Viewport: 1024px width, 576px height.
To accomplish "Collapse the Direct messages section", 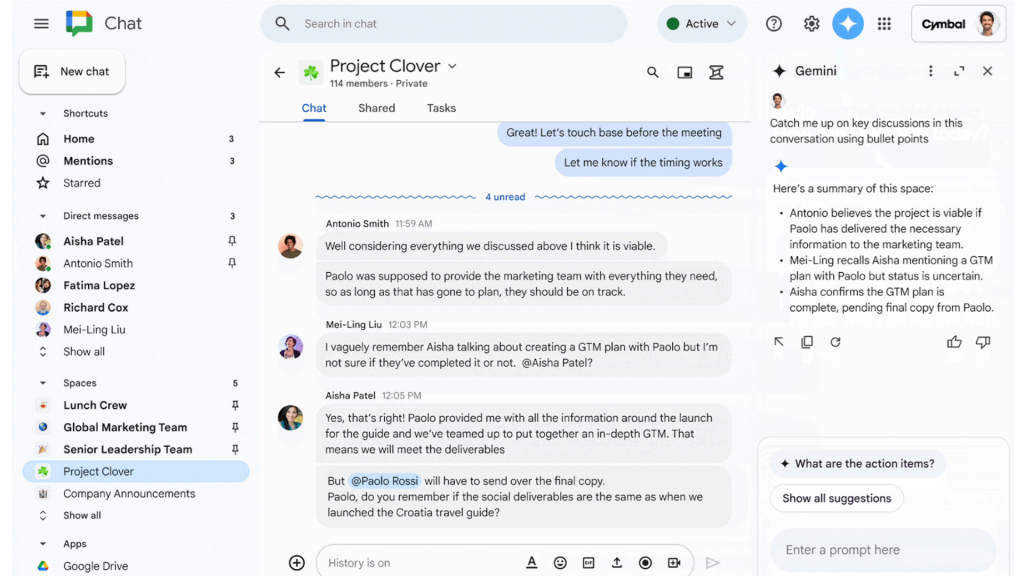I will coord(43,216).
